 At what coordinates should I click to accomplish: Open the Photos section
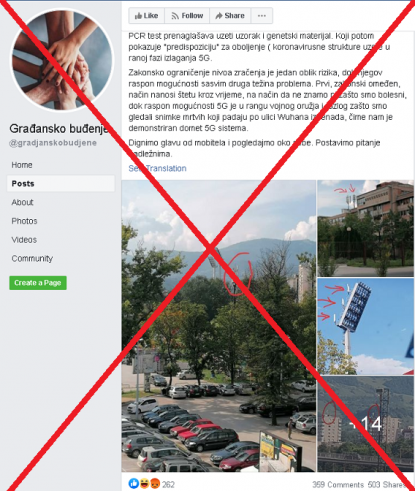point(24,221)
